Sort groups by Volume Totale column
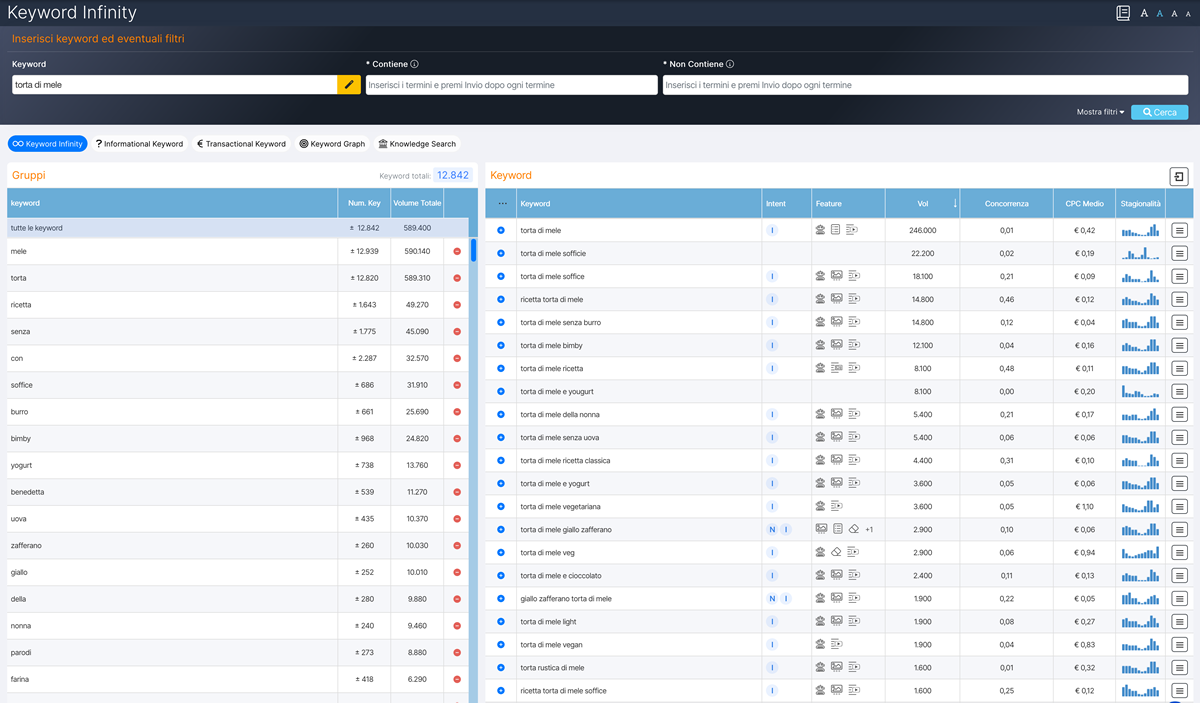 [417, 203]
